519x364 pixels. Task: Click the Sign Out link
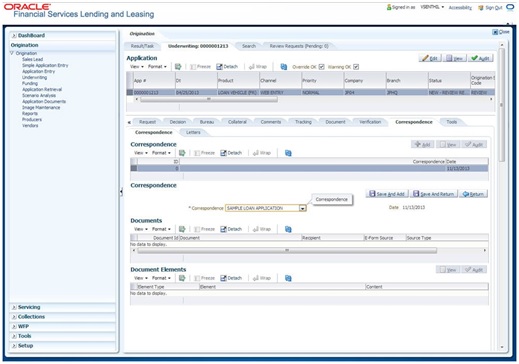[x=493, y=7]
